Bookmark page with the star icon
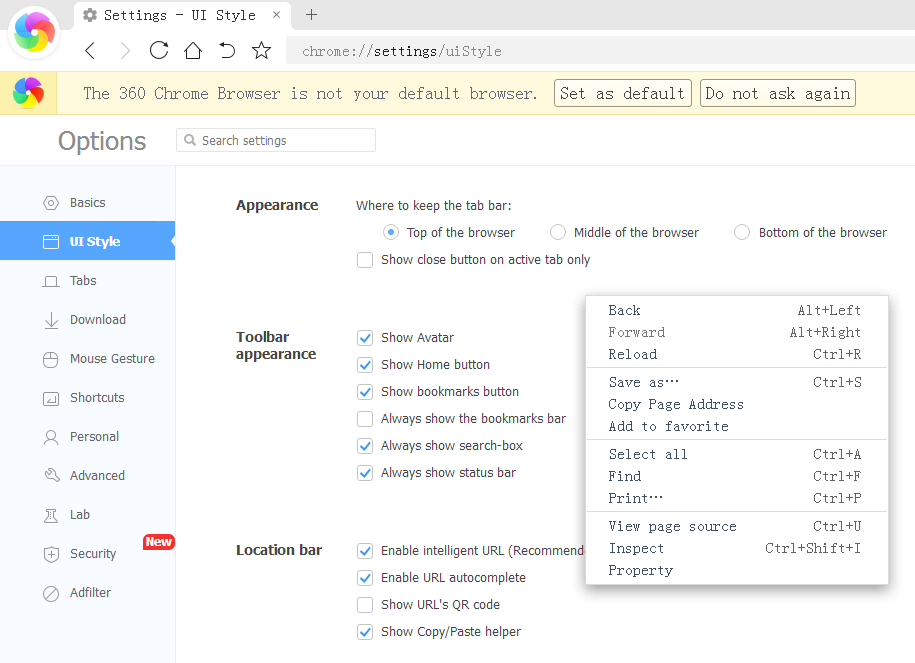Screen dimensions: 915x663 point(261,51)
